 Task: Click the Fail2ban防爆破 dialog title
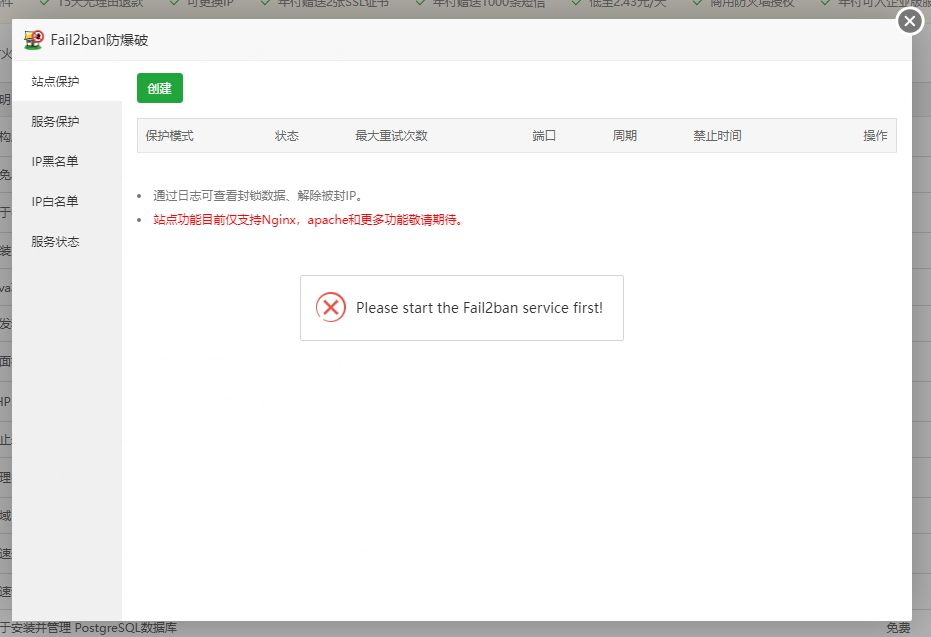tap(100, 40)
